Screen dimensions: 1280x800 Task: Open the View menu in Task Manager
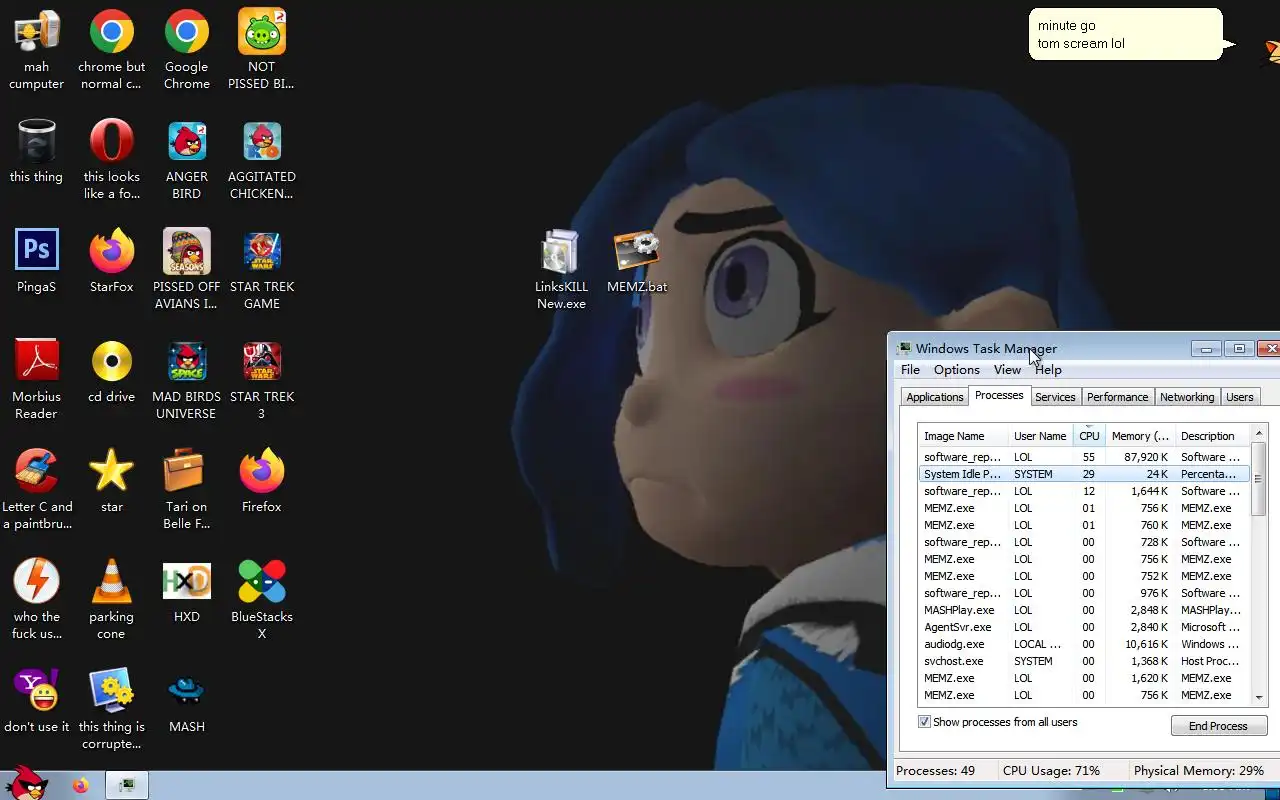[1007, 370]
